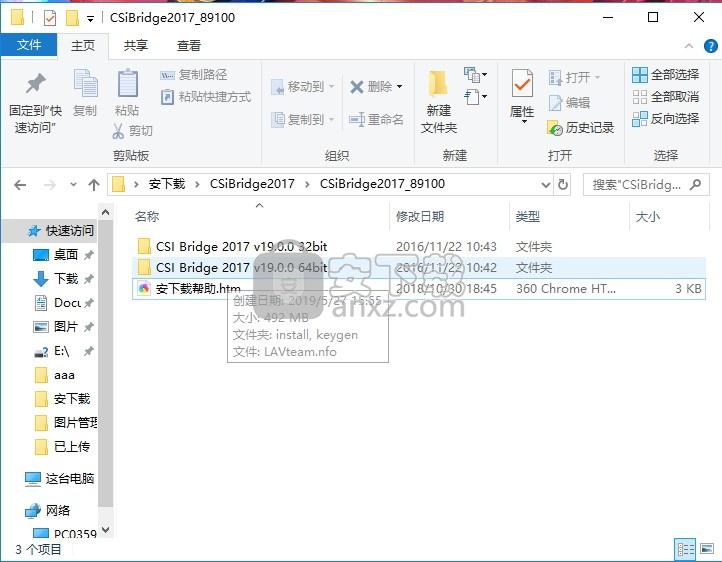This screenshot has height=562, width=722.
Task: Click the Open (打开) ribbon button
Action: tap(575, 77)
